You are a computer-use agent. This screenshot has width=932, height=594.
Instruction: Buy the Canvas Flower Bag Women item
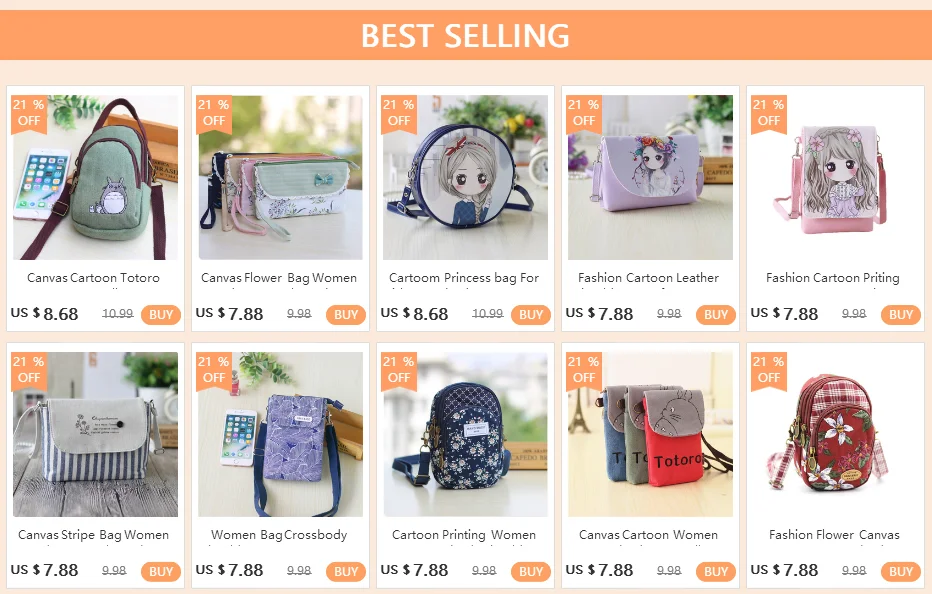click(345, 315)
